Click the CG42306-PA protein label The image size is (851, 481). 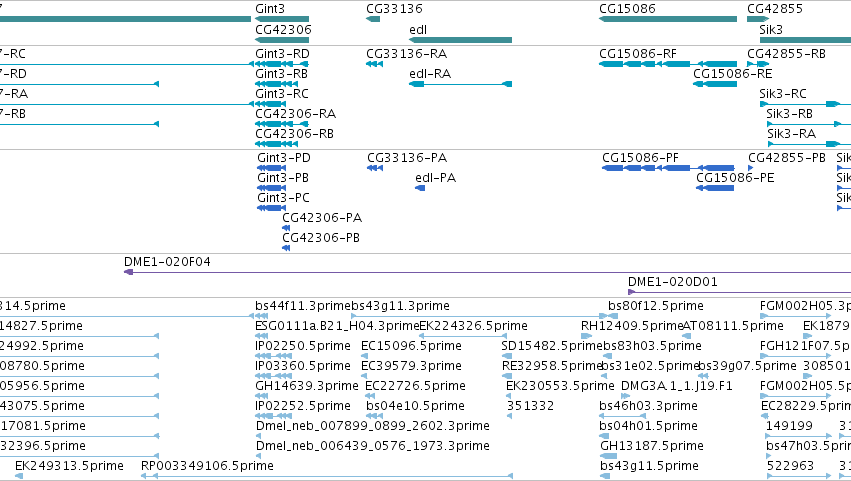[x=322, y=218]
